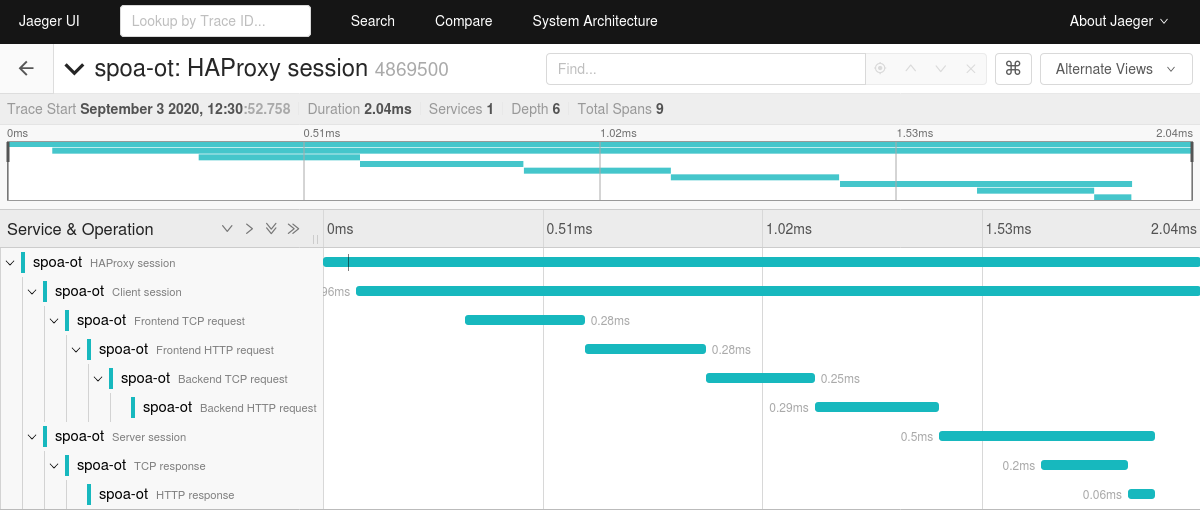Open keyboard shortcuts button

[x=1013, y=69]
